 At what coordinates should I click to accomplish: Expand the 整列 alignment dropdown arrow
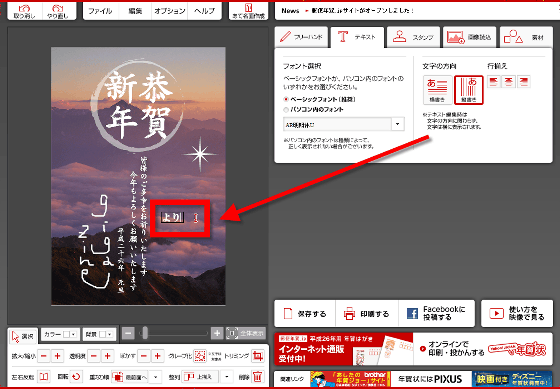[226, 376]
